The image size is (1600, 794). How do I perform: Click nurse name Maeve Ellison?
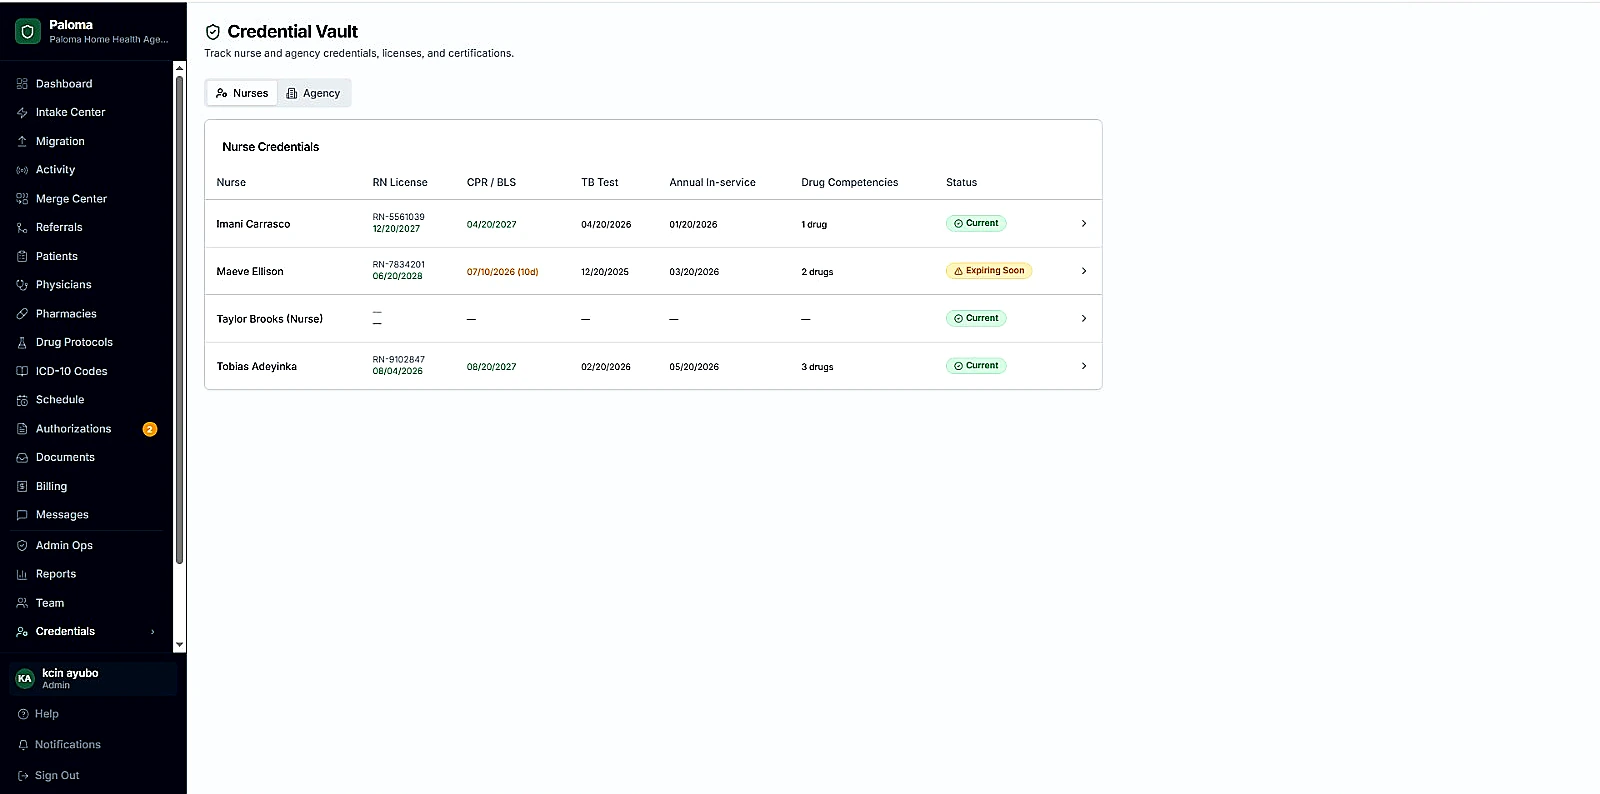coord(250,272)
